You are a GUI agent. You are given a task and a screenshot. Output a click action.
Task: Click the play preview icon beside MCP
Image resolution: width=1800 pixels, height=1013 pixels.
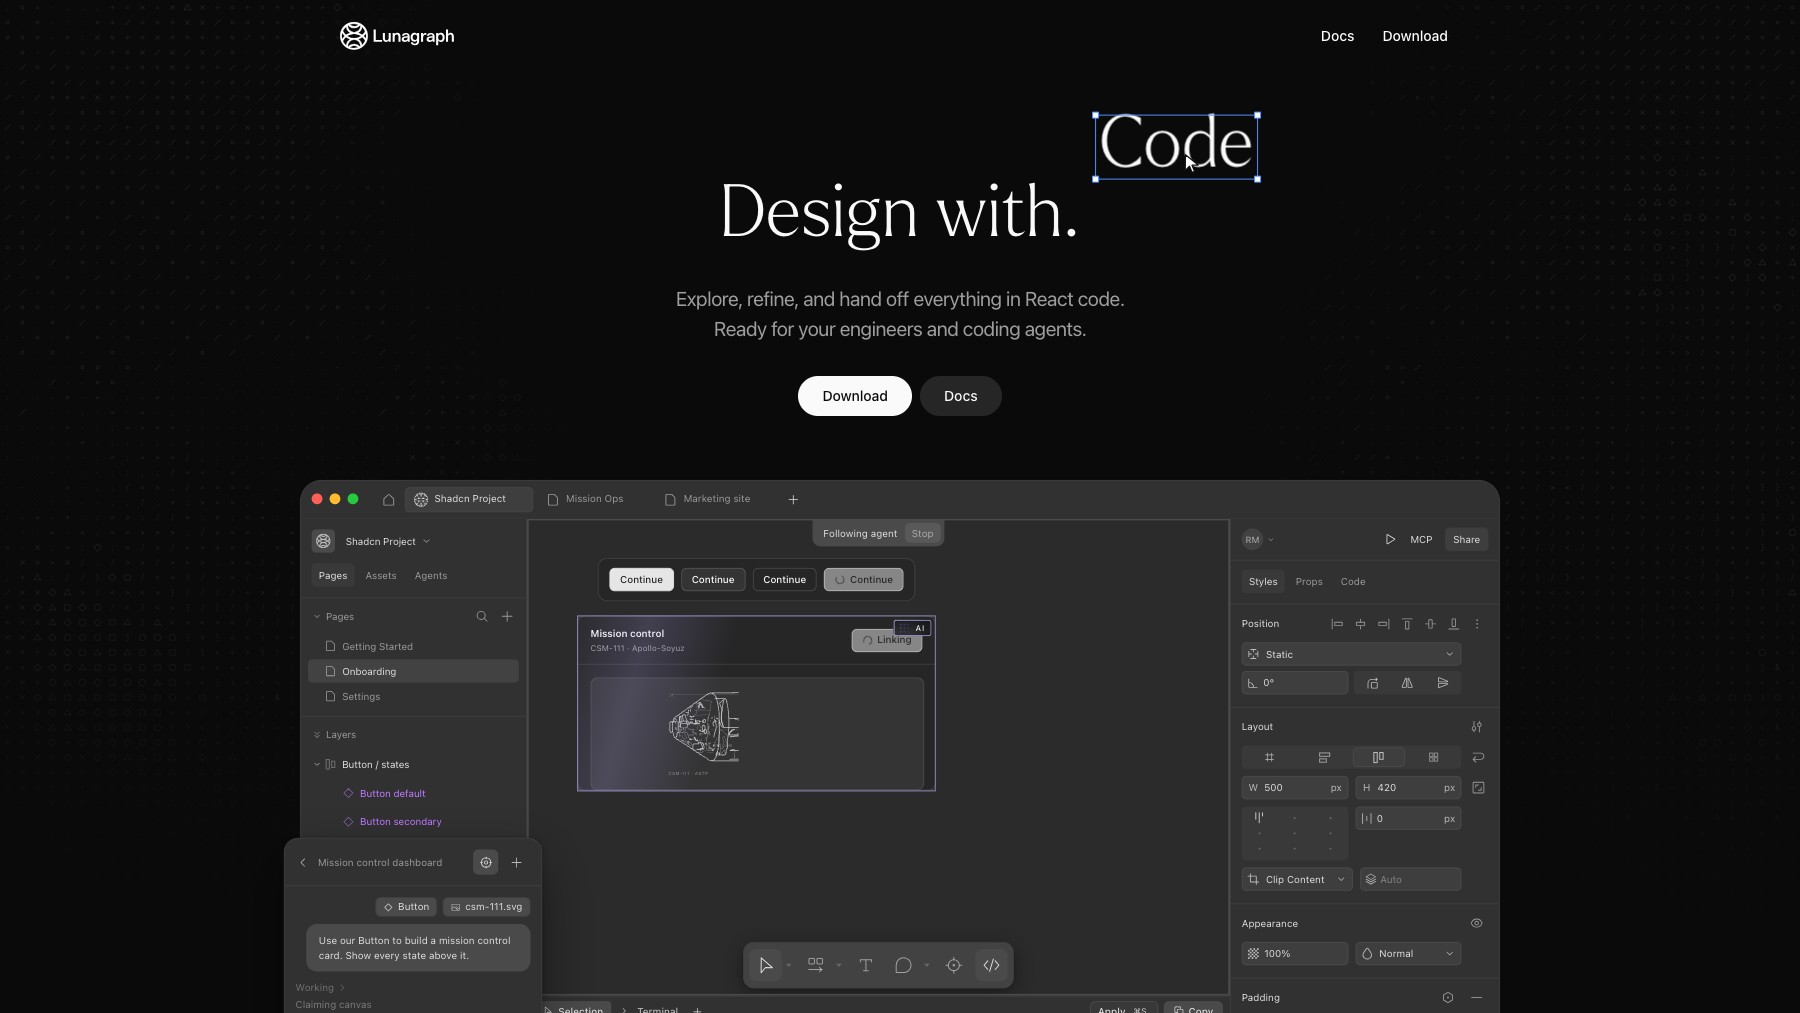1390,540
